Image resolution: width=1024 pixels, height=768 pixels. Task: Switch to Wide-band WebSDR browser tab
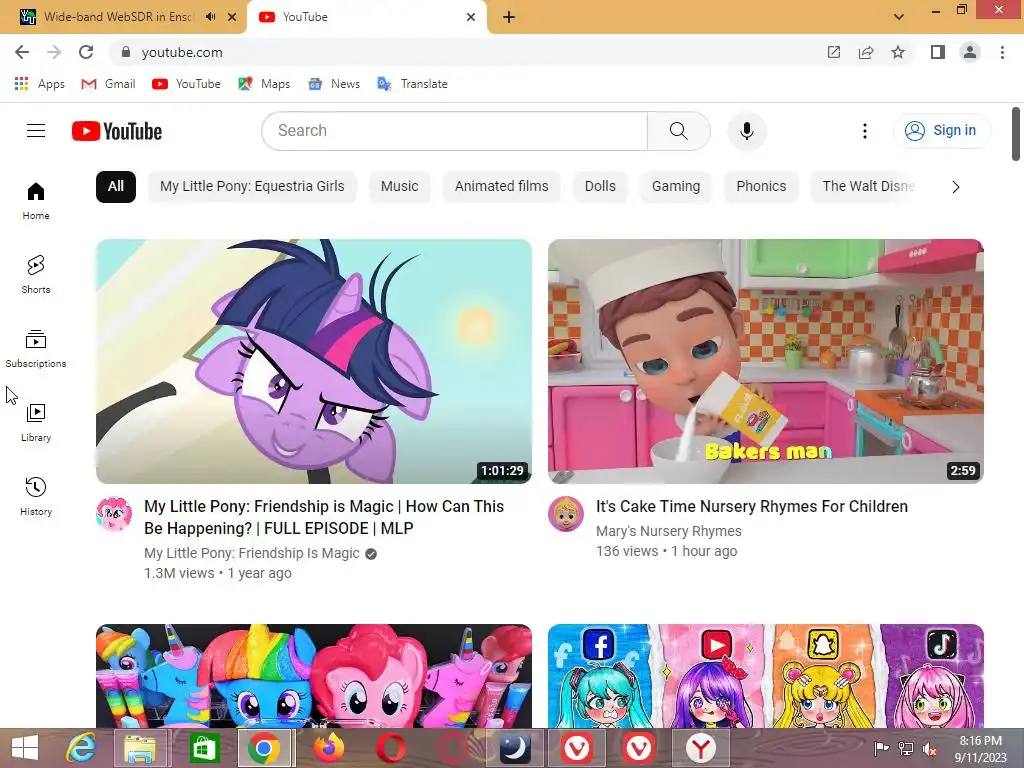click(x=118, y=17)
